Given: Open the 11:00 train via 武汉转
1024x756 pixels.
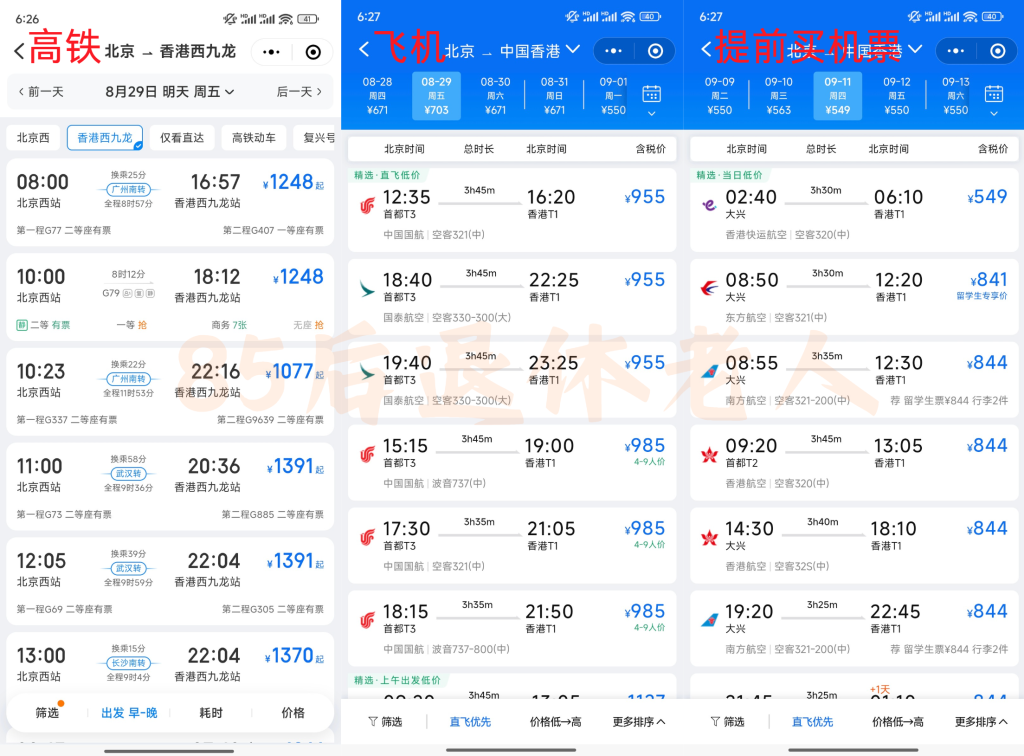Looking at the screenshot, I should tap(170, 486).
